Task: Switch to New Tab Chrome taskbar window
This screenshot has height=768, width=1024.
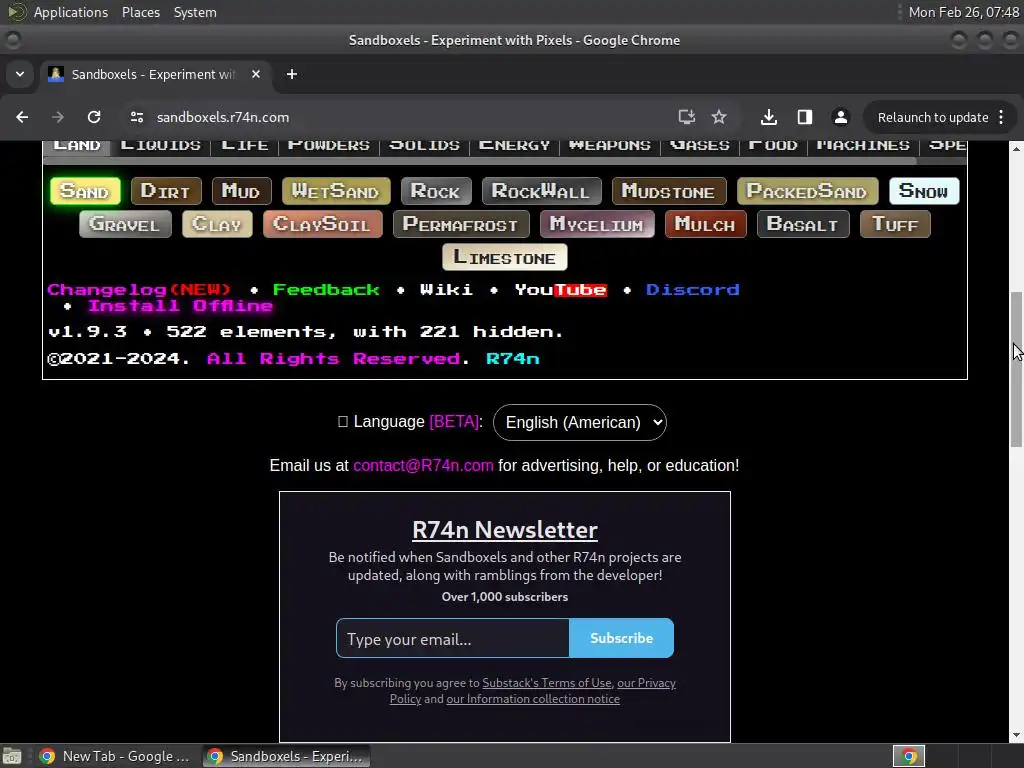Action: pos(115,756)
